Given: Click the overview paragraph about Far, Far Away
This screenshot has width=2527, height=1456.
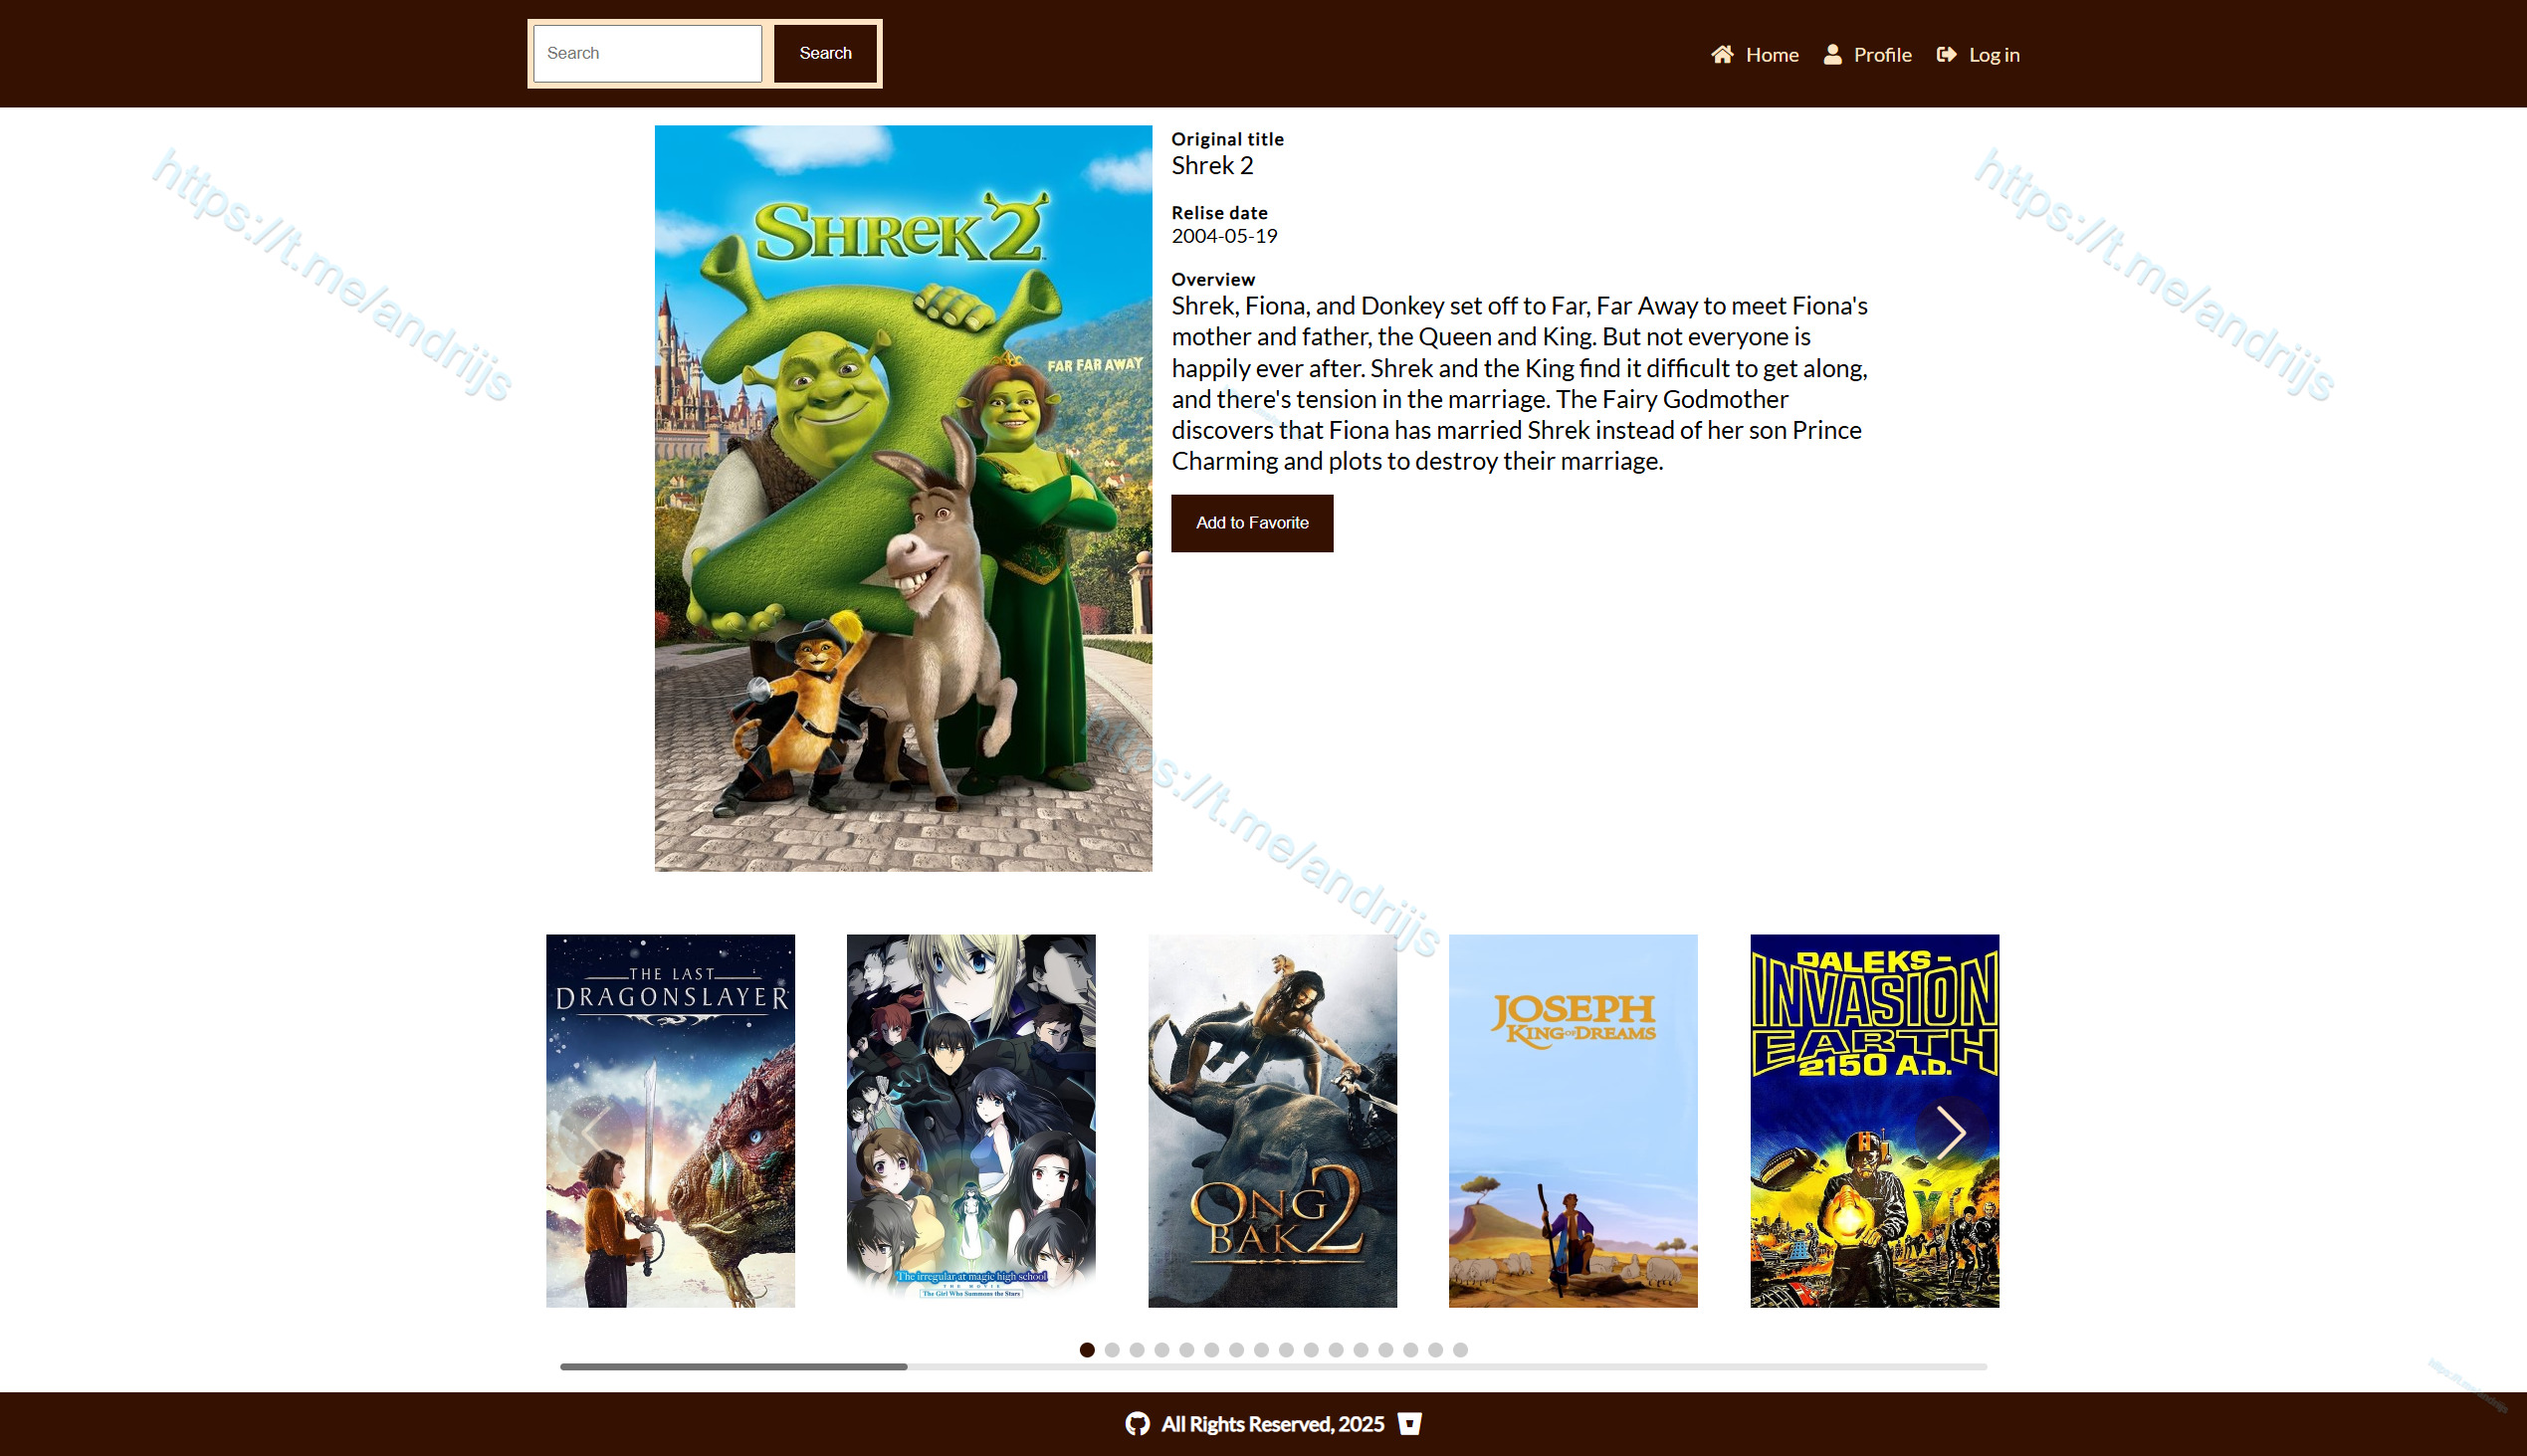Looking at the screenshot, I should 1519,383.
